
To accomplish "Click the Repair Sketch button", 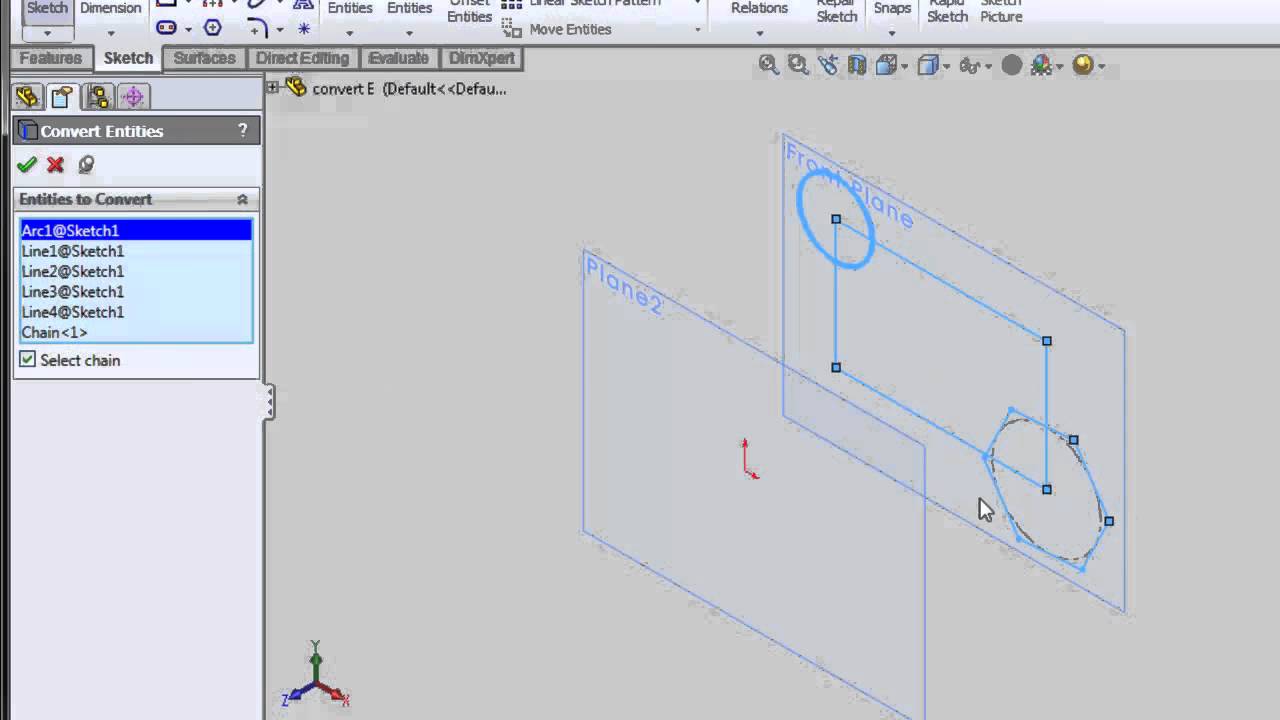I will point(836,12).
